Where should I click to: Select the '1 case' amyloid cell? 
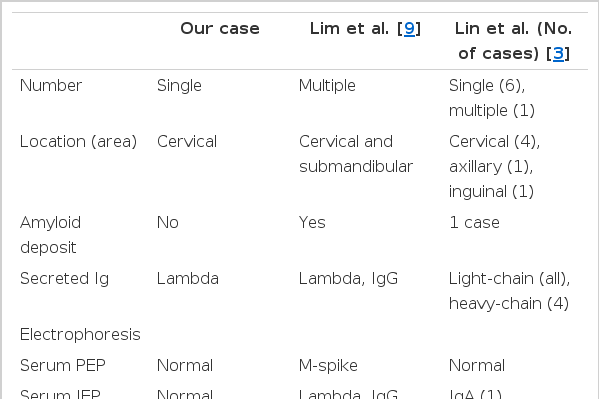[474, 223]
